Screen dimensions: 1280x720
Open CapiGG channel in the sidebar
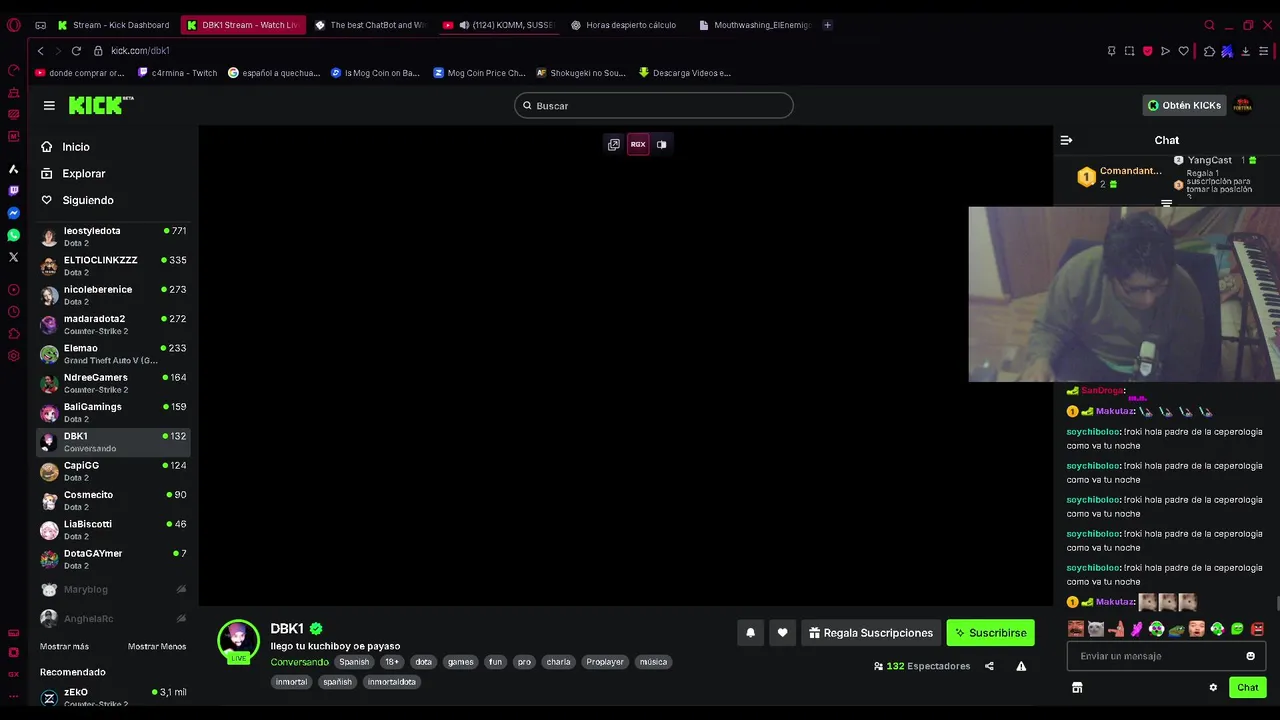pos(113,470)
